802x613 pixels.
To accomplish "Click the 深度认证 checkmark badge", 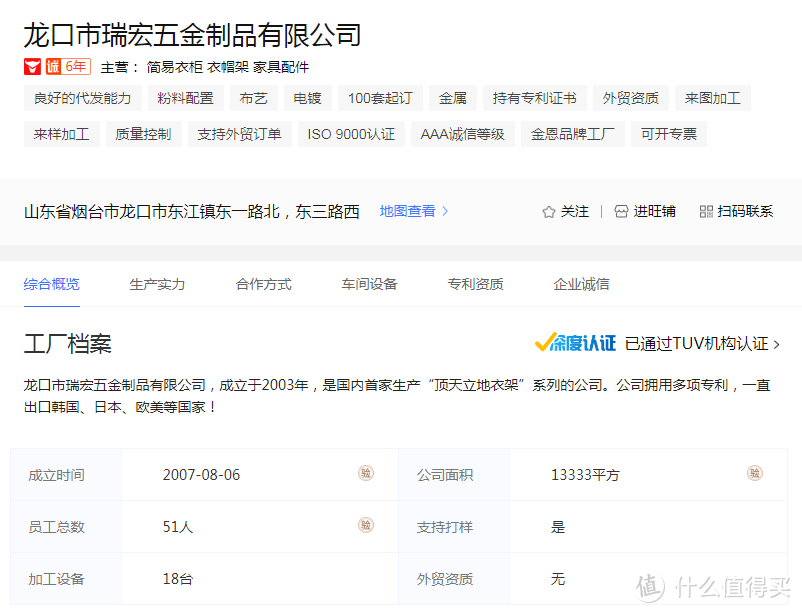I will (575, 343).
